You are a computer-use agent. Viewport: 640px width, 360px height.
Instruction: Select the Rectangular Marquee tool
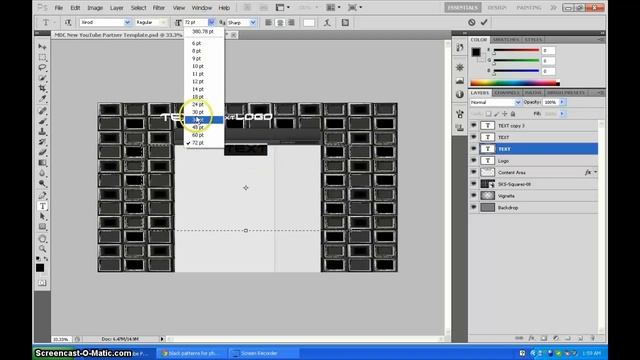pos(42,58)
